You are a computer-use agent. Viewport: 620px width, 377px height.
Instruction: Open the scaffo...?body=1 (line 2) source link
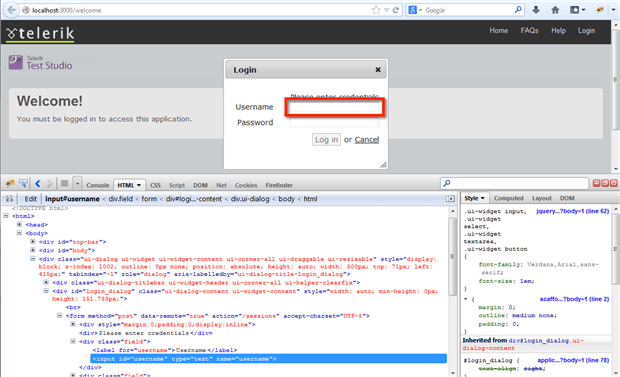coord(574,299)
